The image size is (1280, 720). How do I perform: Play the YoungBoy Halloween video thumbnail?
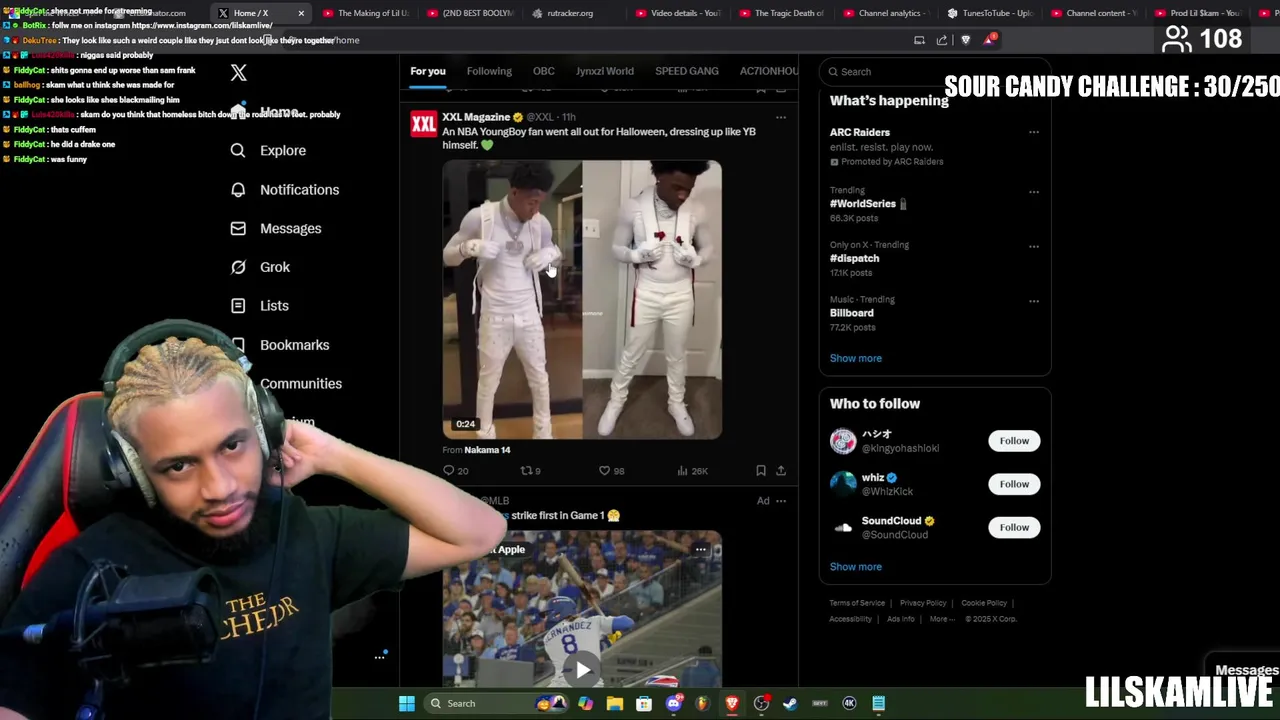[x=582, y=299]
